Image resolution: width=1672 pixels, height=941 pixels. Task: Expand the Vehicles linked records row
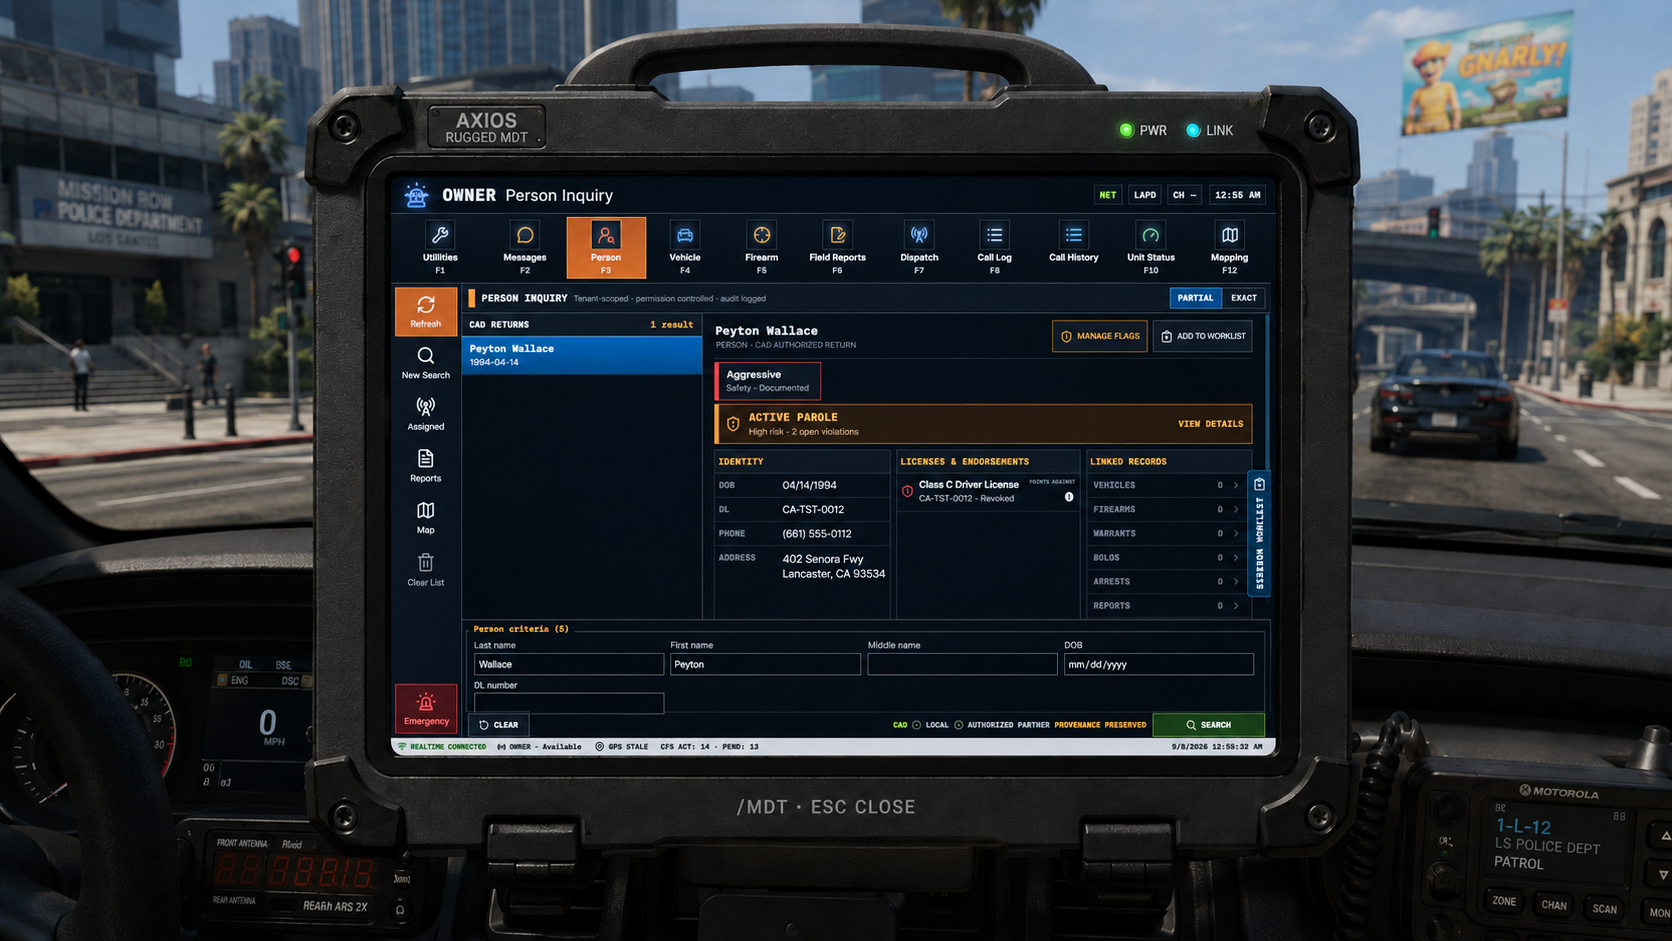(1166, 485)
